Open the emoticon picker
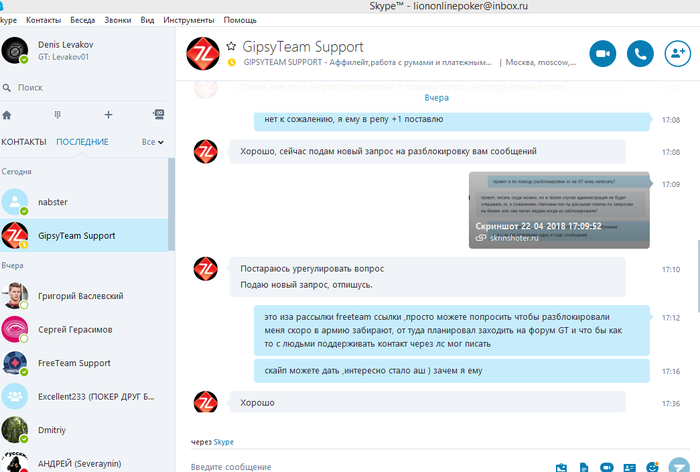 coord(652,467)
